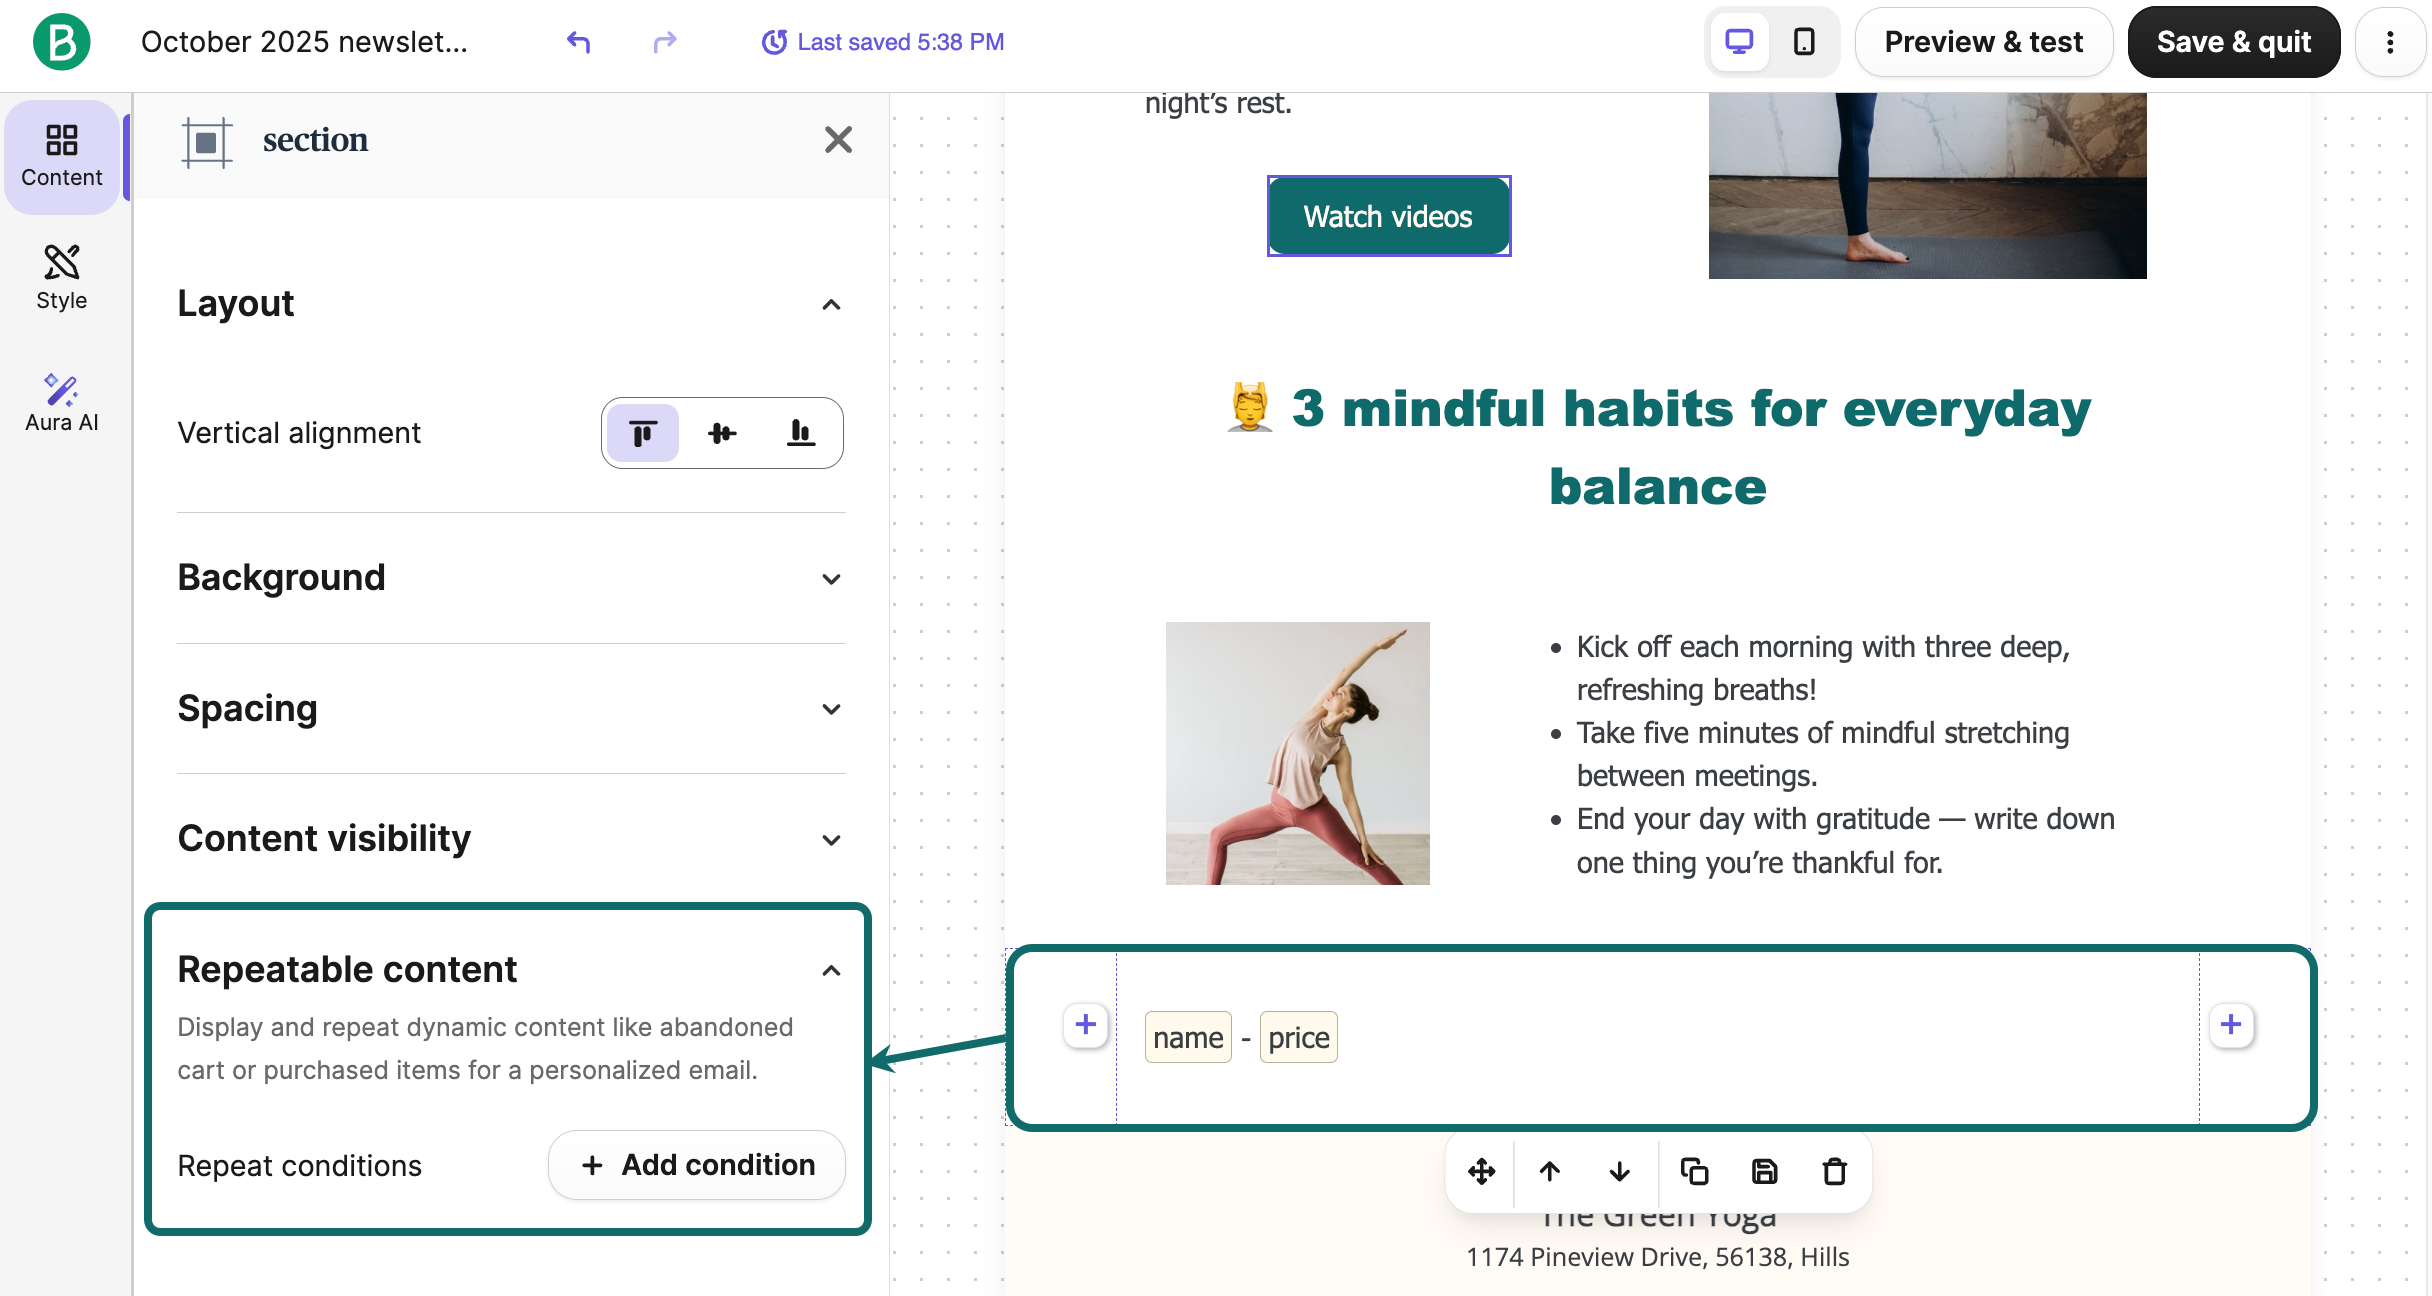This screenshot has height=1296, width=2432.
Task: Click the redo arrow icon
Action: click(664, 42)
